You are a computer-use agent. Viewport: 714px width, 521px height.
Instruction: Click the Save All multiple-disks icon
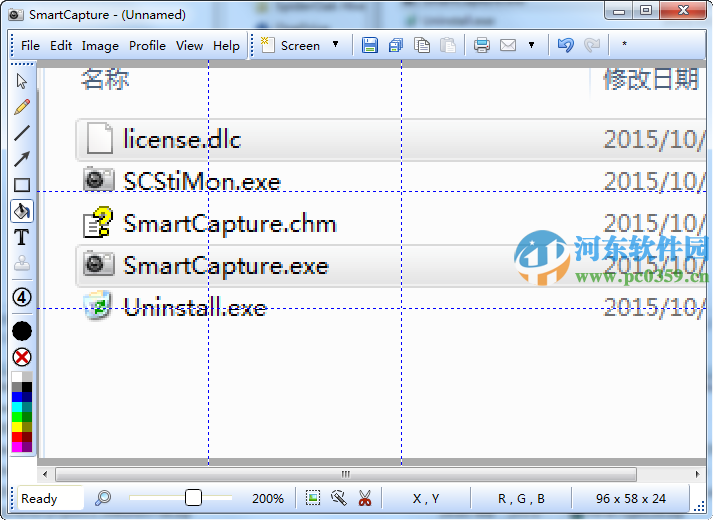coord(396,45)
